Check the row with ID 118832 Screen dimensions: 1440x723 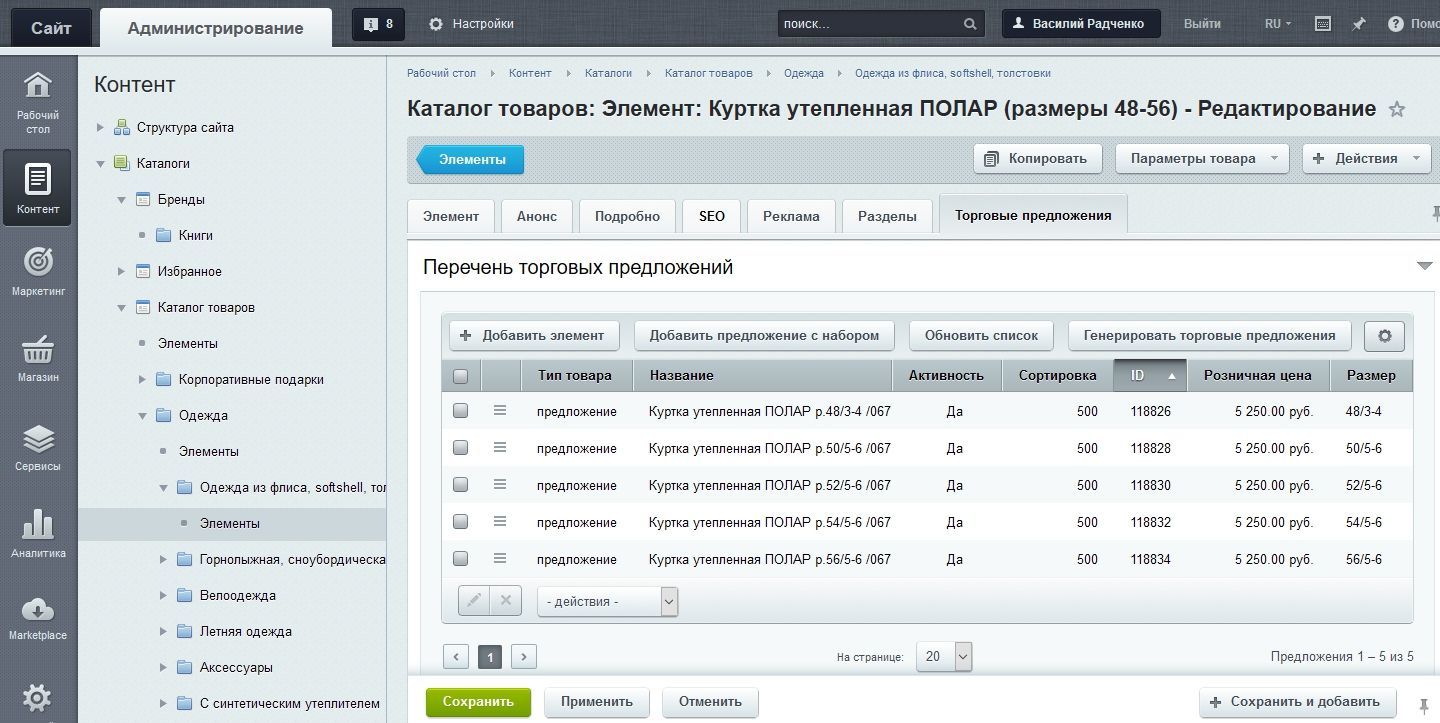tap(460, 521)
